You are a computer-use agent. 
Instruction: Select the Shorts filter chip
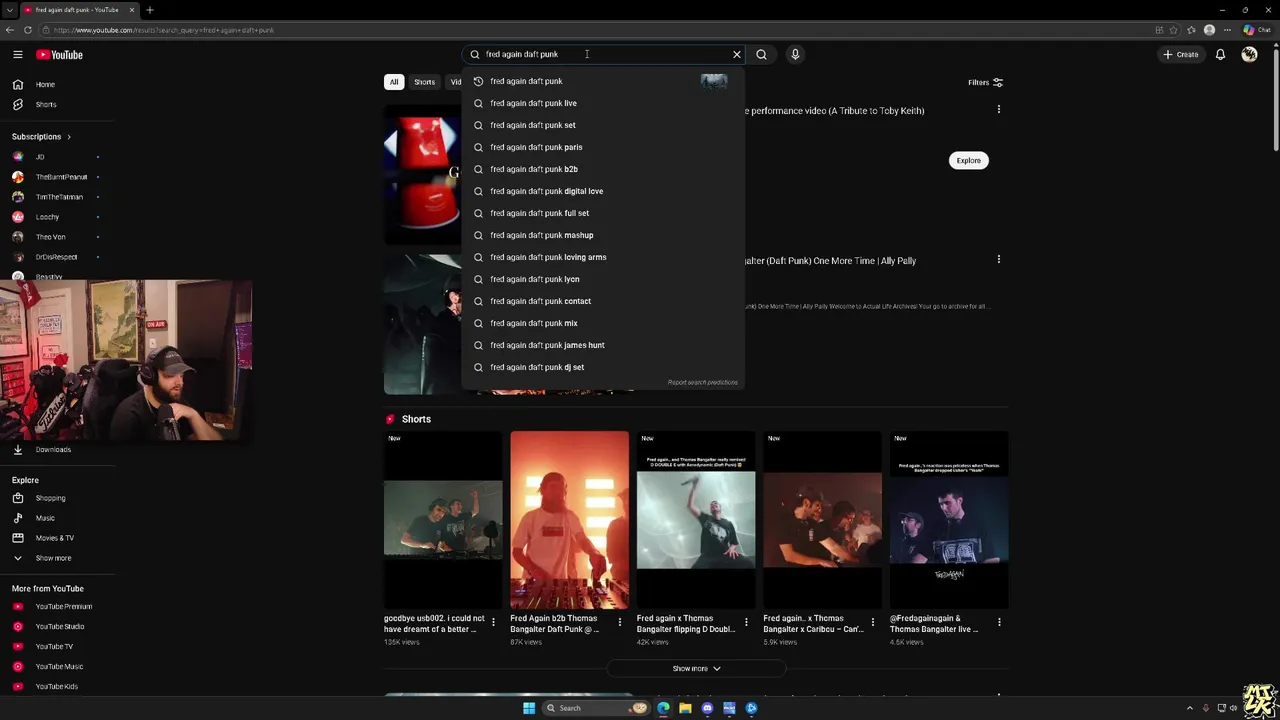(x=425, y=82)
